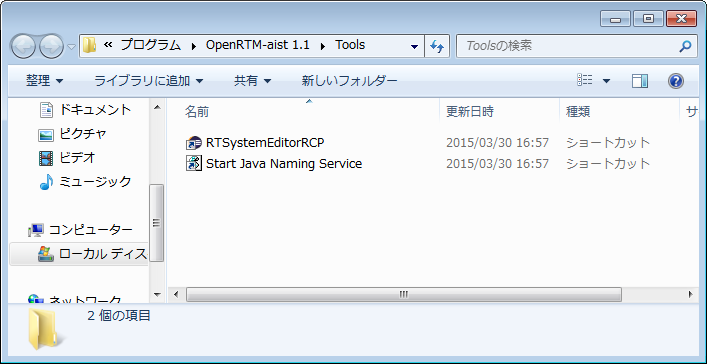The height and width of the screenshot is (364, 707).
Task: Select the RTSystemEditorRCP shortcut icon
Action: click(194, 143)
